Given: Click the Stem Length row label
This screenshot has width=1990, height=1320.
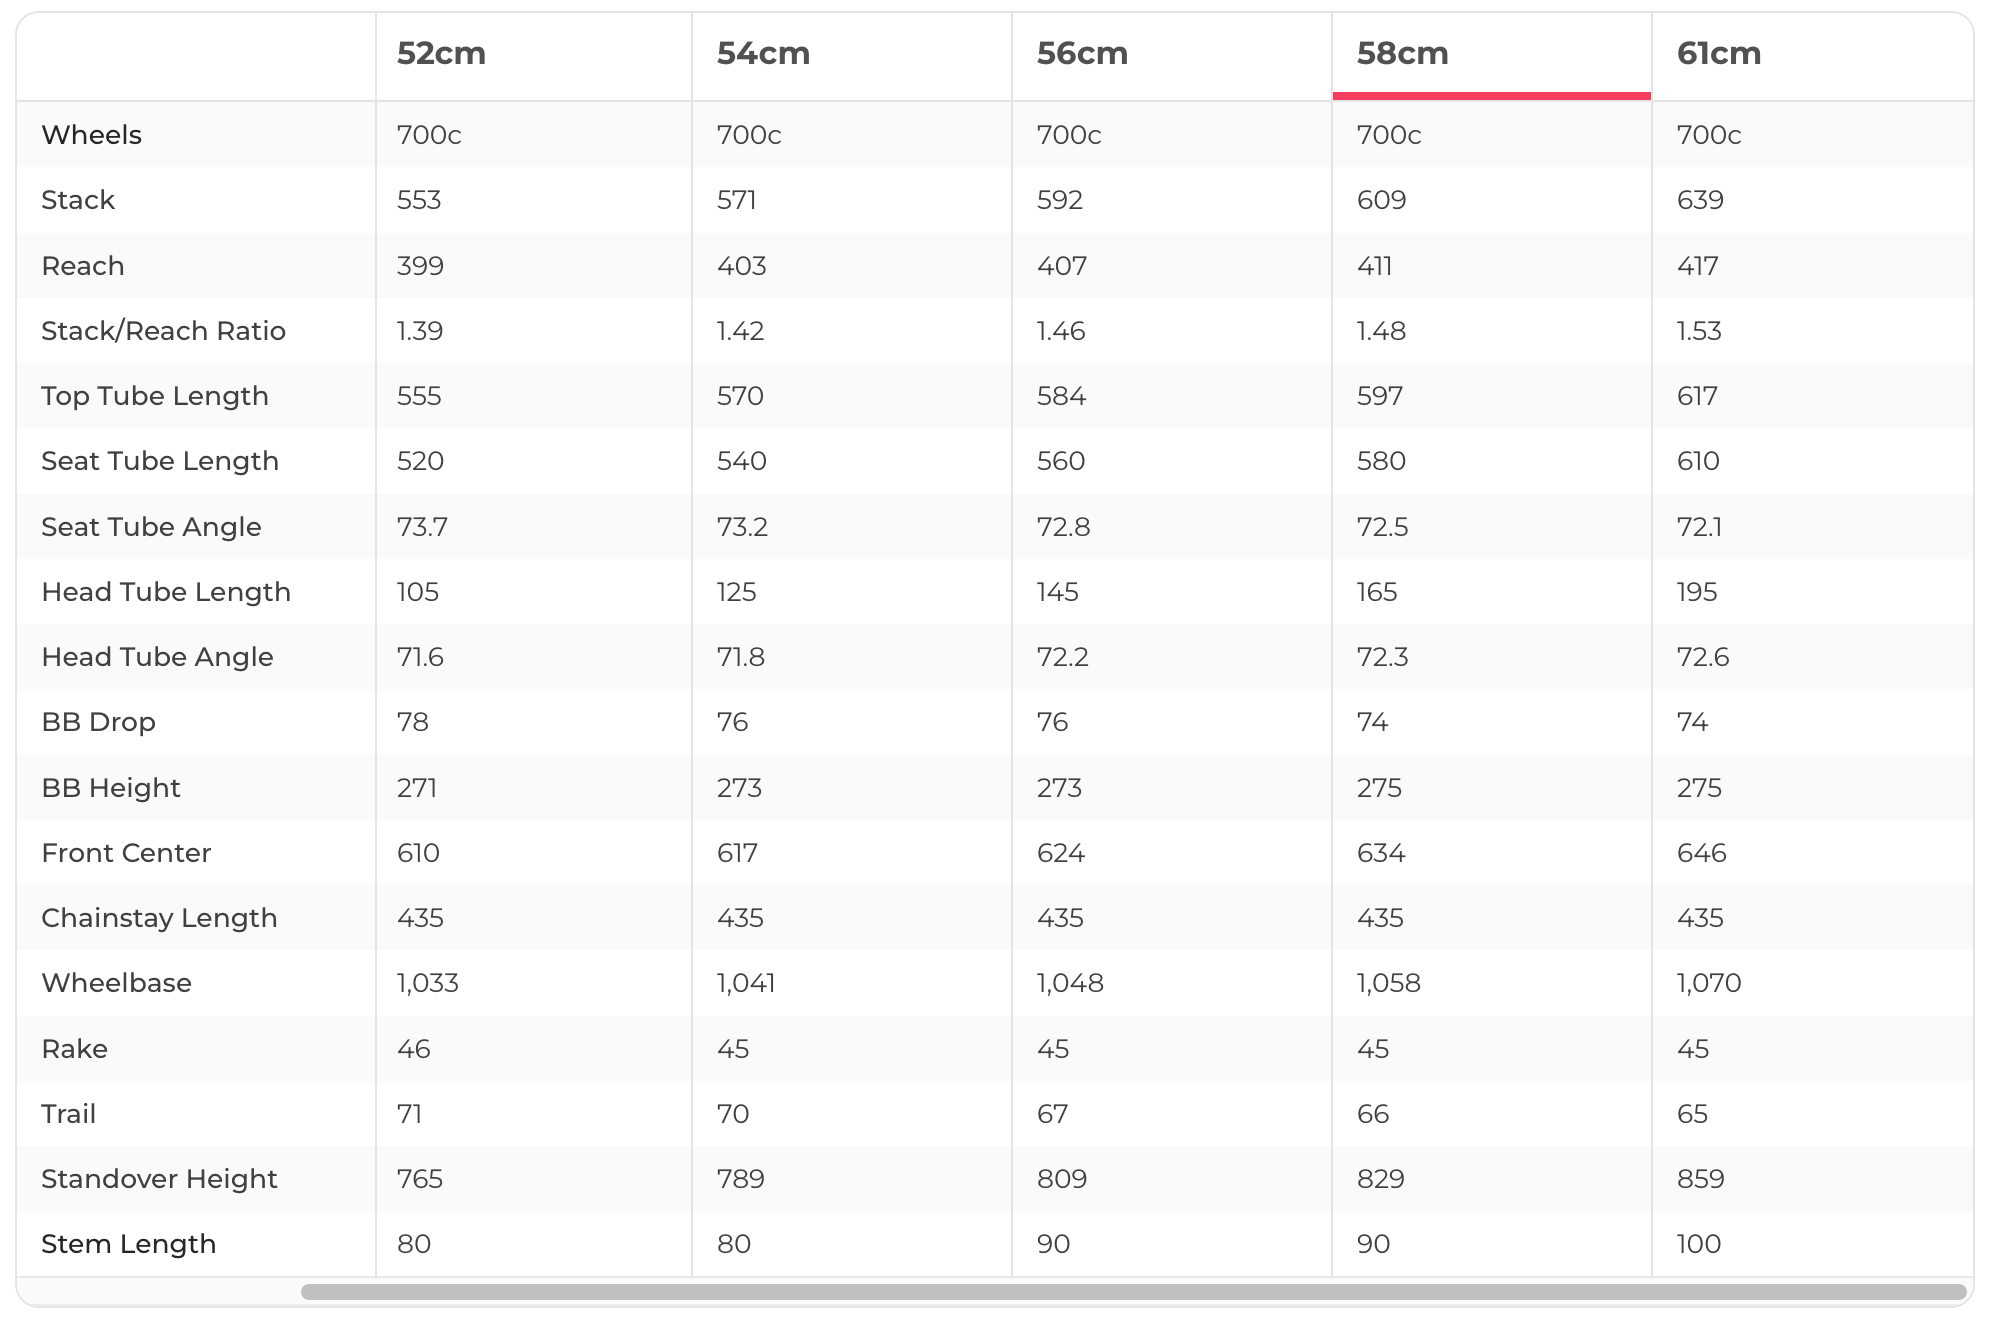Looking at the screenshot, I should click(x=128, y=1244).
